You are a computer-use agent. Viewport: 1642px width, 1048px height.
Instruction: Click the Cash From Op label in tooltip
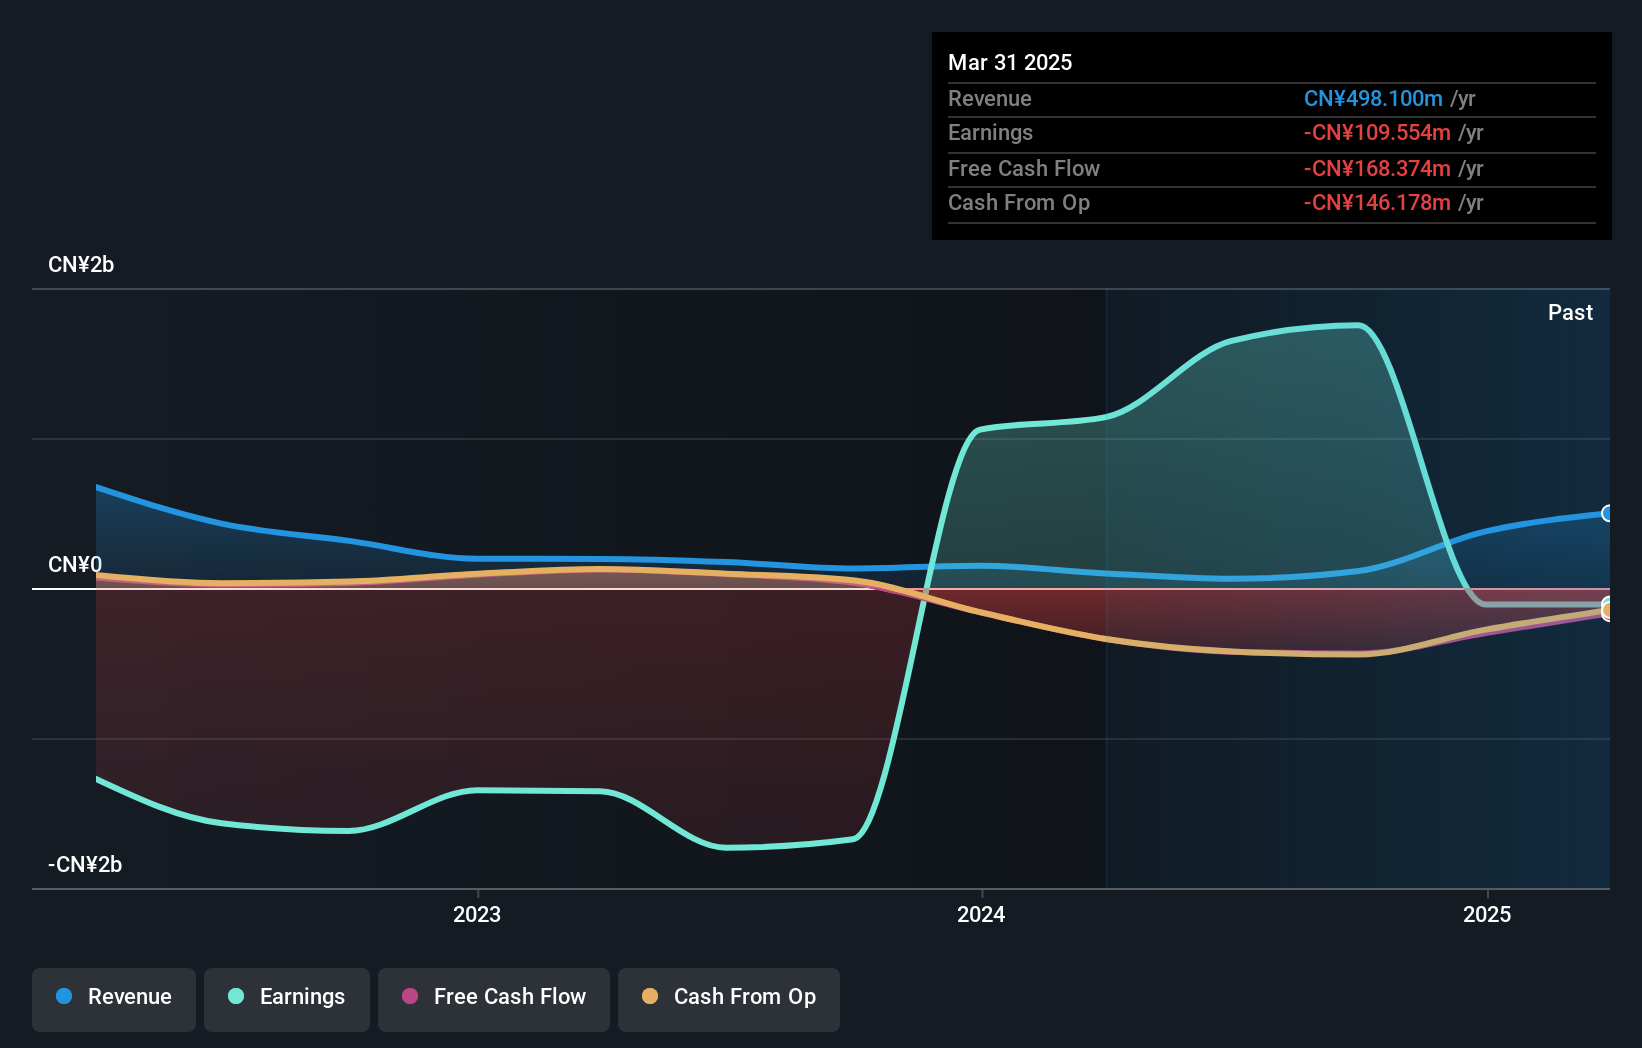(x=1019, y=202)
